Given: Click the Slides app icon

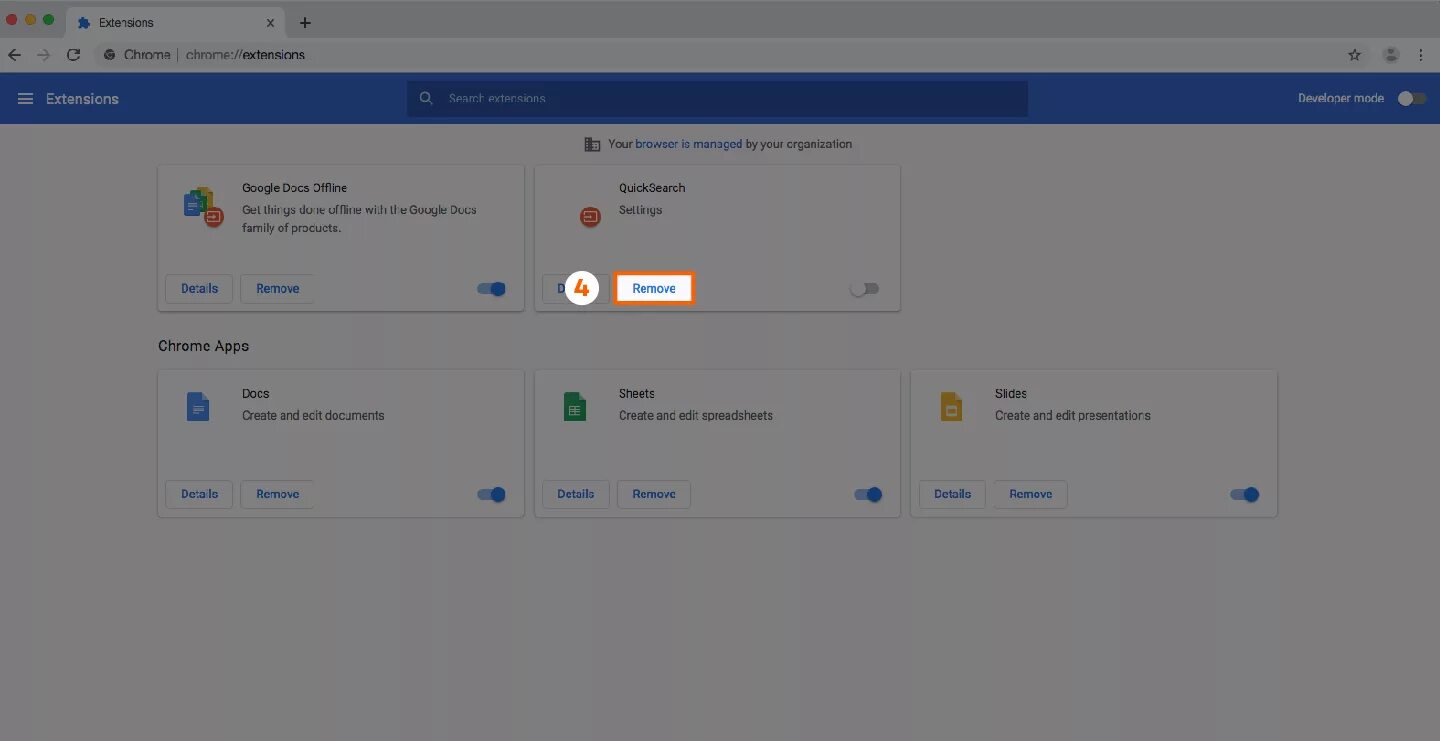Looking at the screenshot, I should click(951, 406).
